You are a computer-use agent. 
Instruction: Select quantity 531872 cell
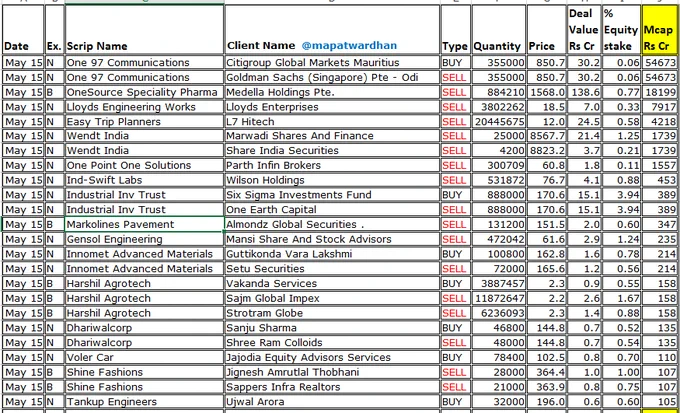(499, 180)
